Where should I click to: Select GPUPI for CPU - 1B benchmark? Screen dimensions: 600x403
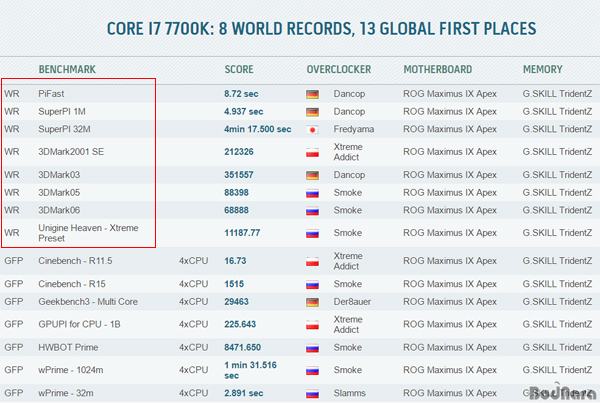[79, 324]
